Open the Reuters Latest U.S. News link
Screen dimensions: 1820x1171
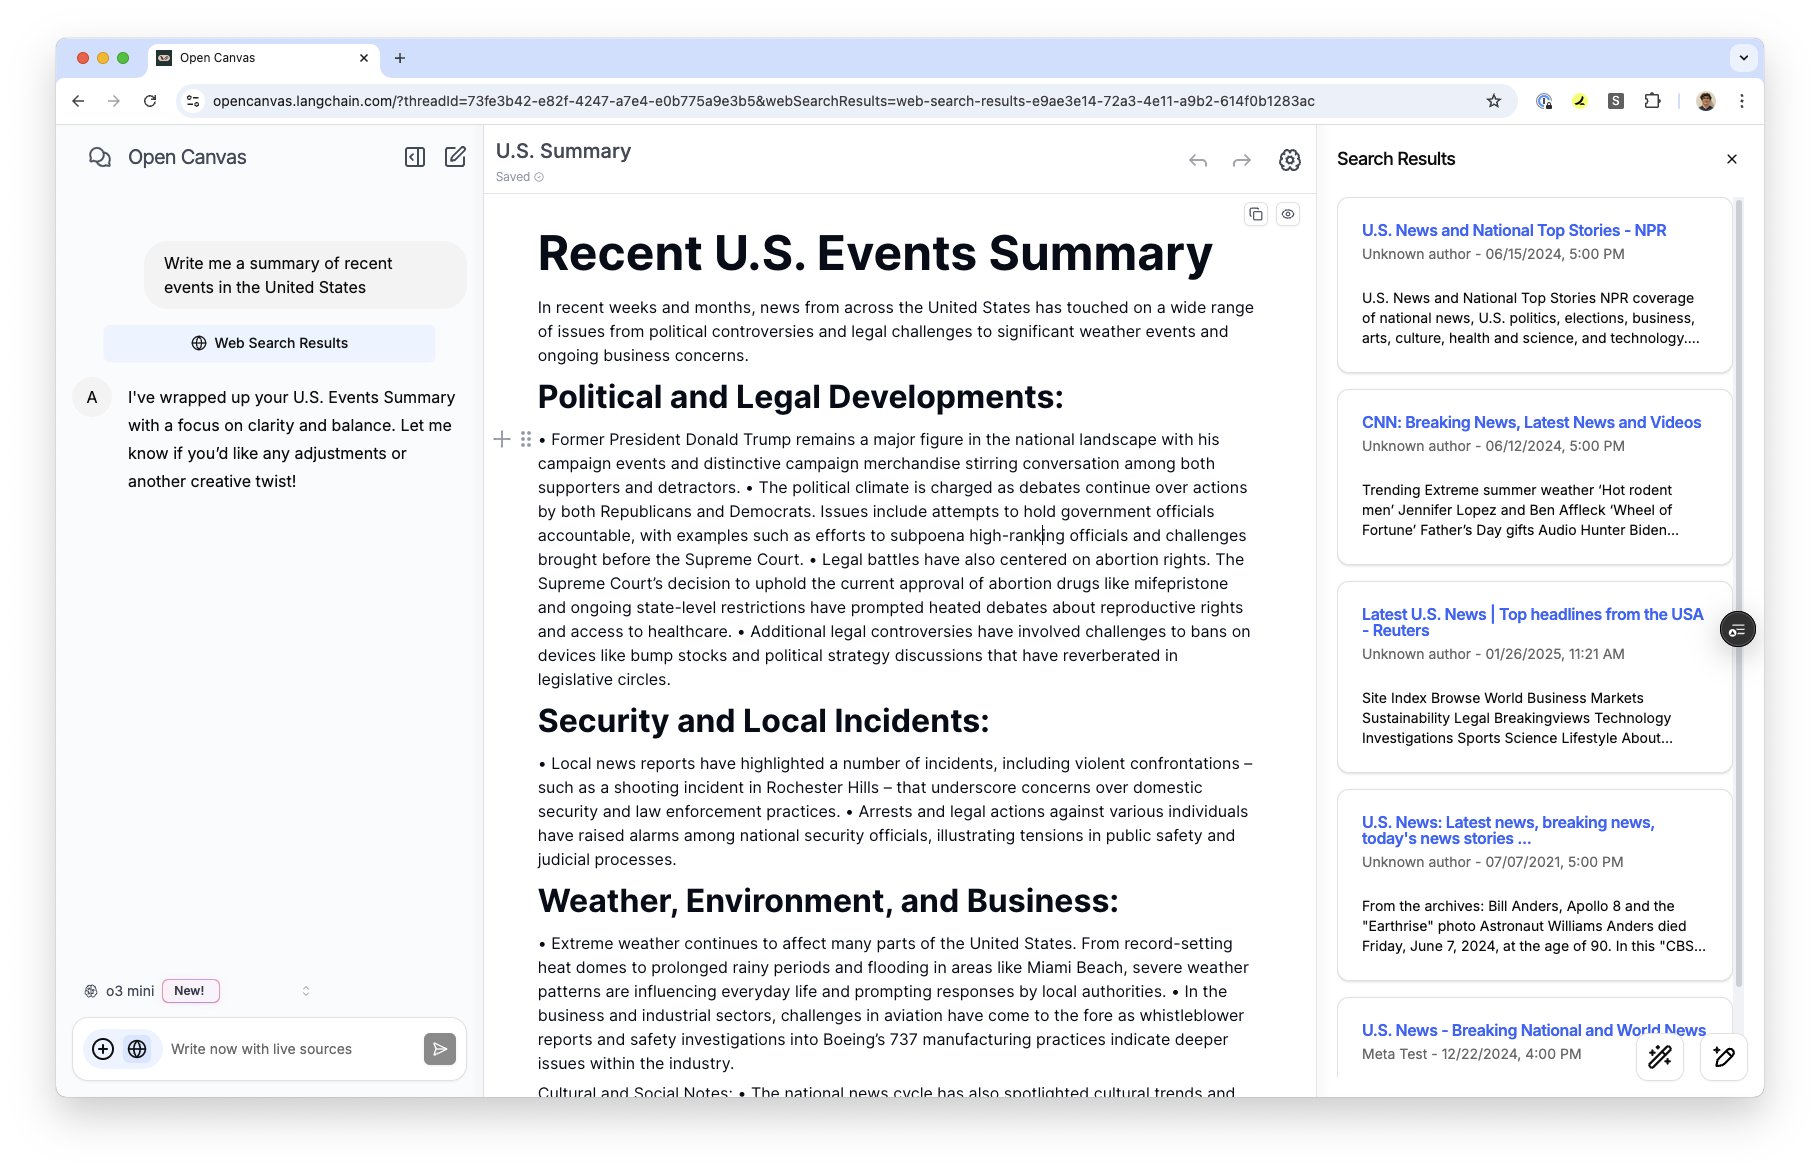click(1532, 622)
